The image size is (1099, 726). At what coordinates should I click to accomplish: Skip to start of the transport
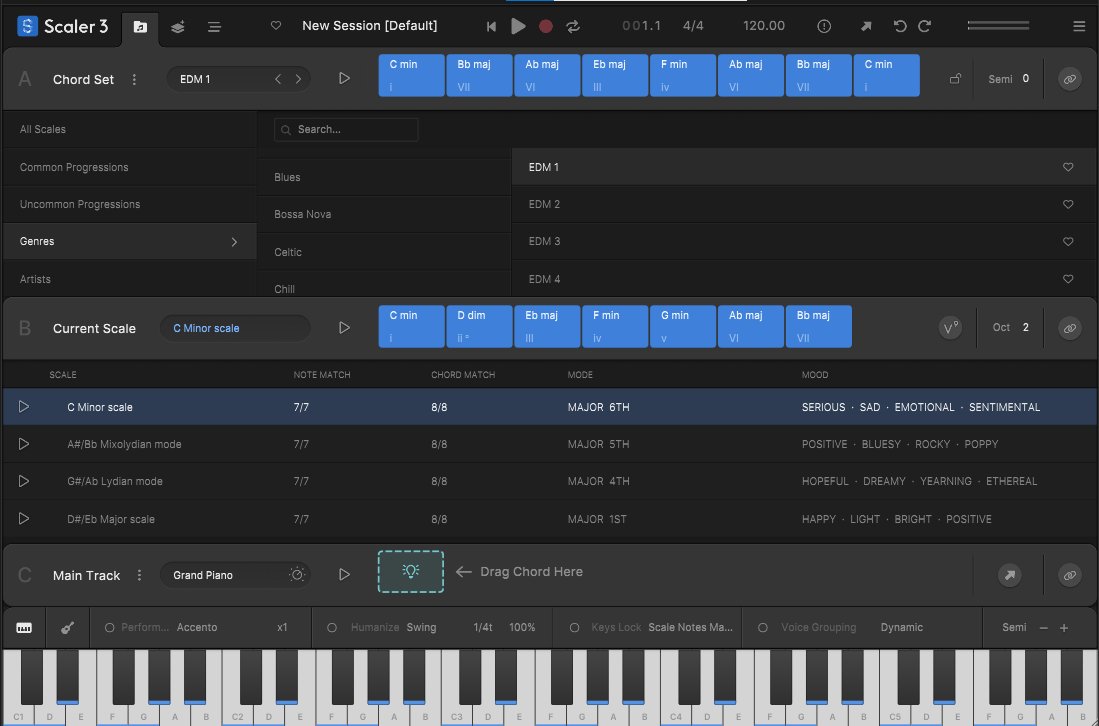point(491,27)
